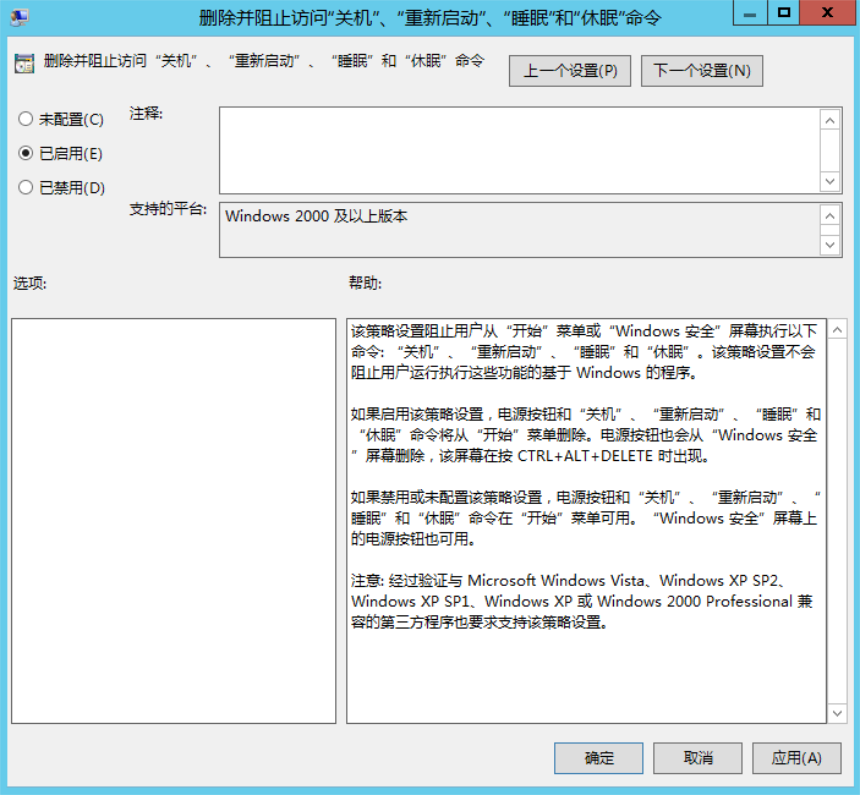Click the help paragraph starting 如果启用该策略设置

[585, 435]
